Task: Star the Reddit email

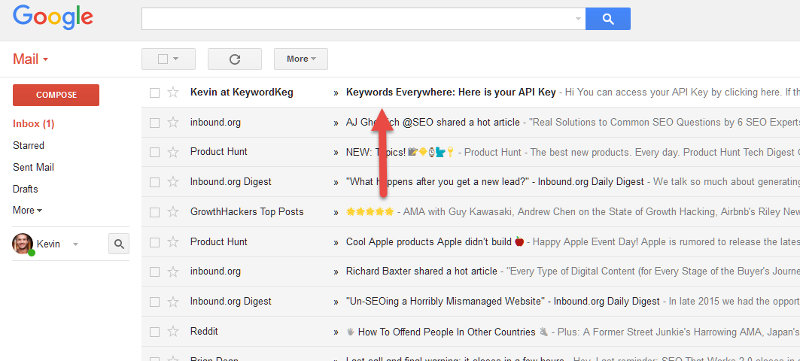Action: (173, 331)
